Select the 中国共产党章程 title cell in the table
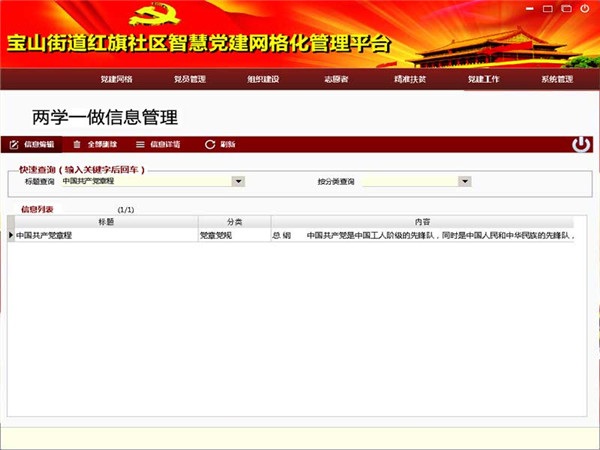The width and height of the screenshot is (600, 450). coord(106,235)
